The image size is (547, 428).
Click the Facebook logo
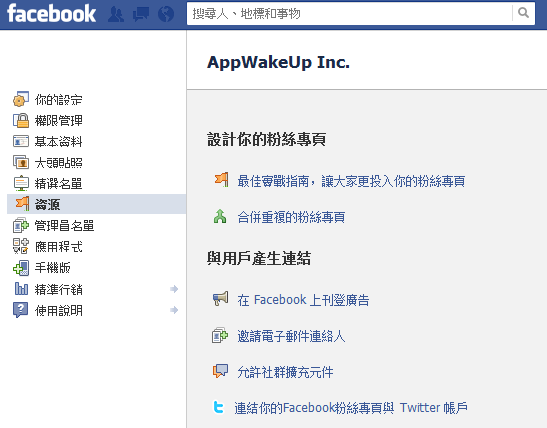(x=51, y=14)
